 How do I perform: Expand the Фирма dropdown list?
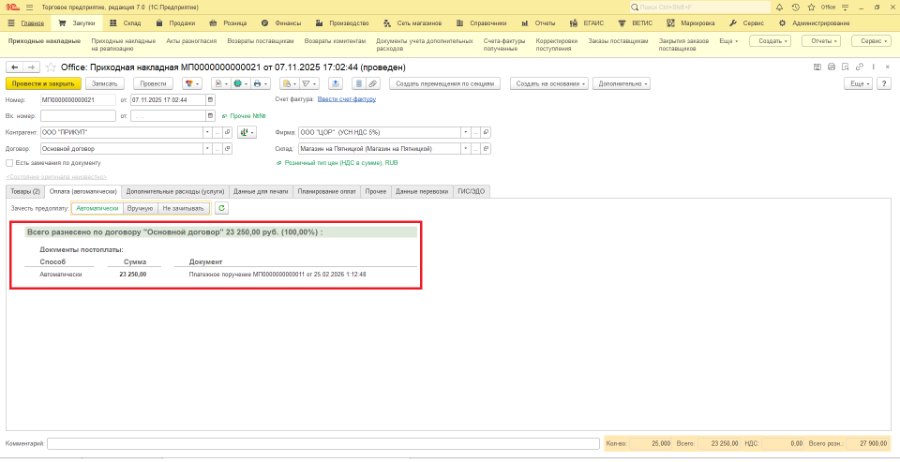click(x=467, y=133)
